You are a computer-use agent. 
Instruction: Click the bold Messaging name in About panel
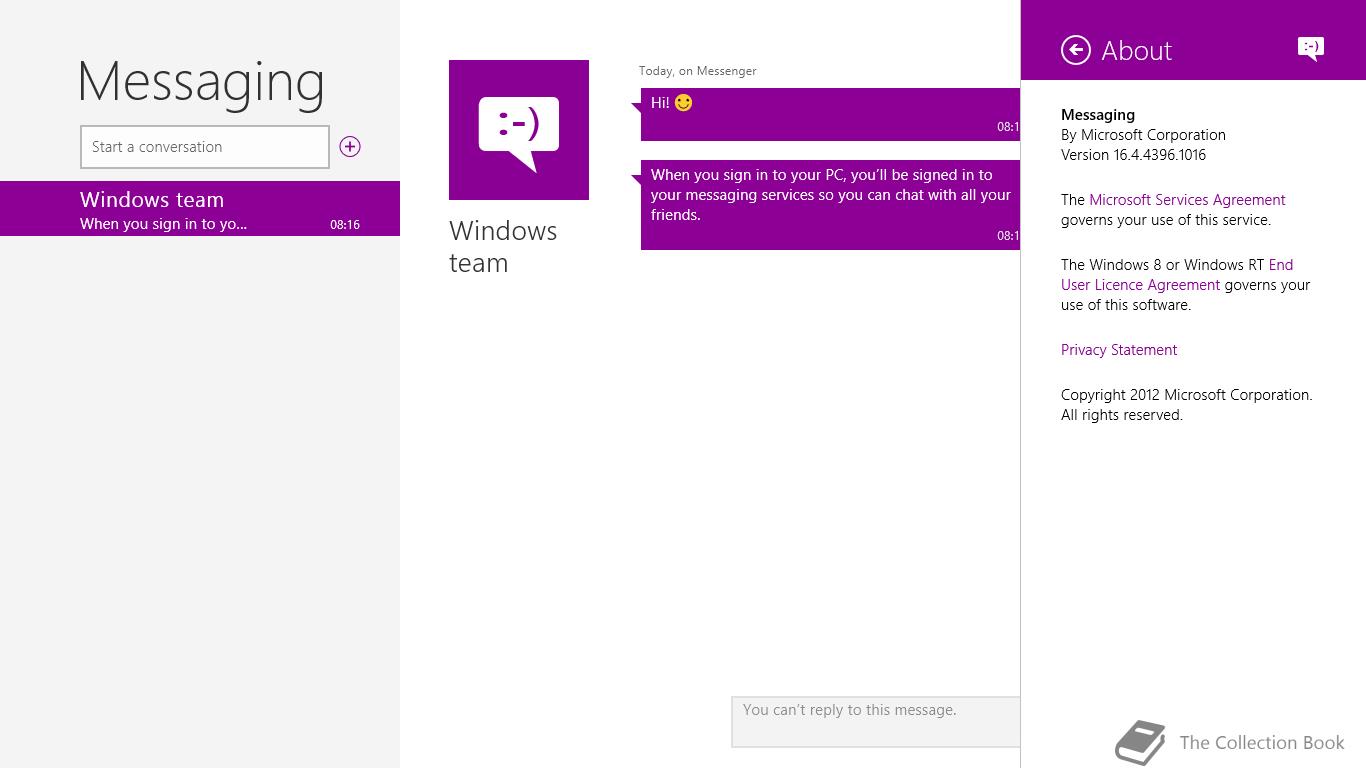(x=1098, y=115)
